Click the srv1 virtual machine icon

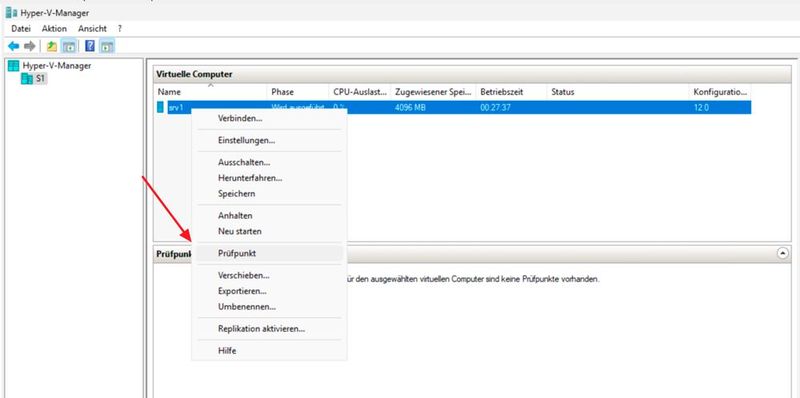tap(161, 107)
